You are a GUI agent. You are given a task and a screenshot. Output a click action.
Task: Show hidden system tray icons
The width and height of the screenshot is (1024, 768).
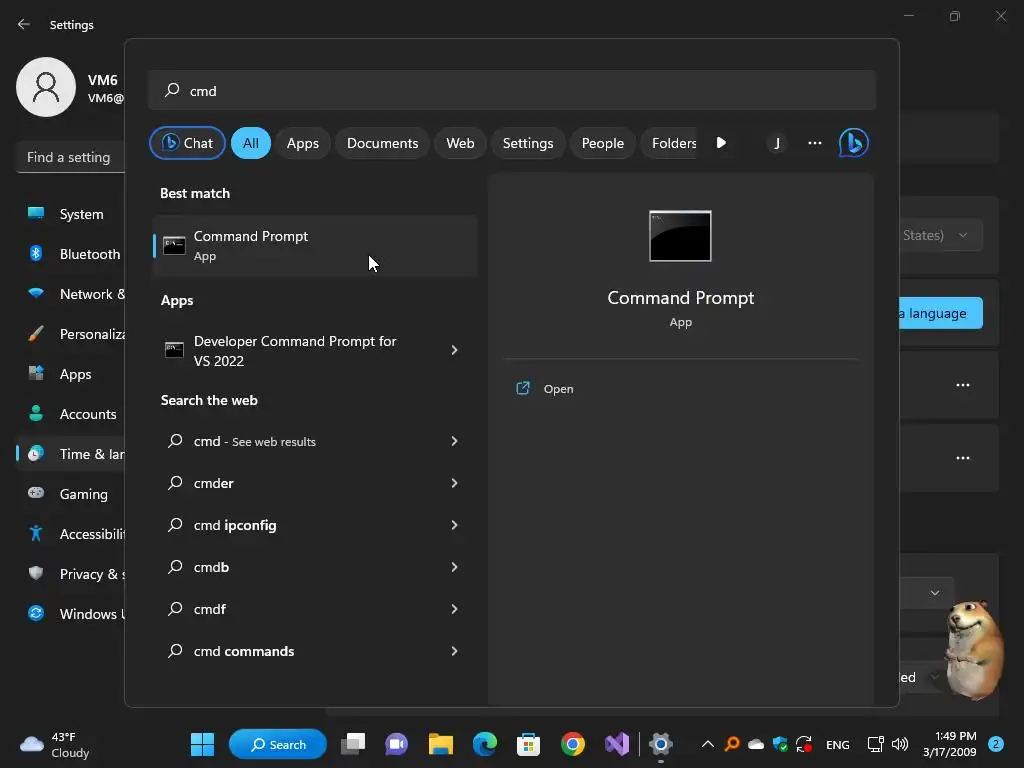coord(707,744)
